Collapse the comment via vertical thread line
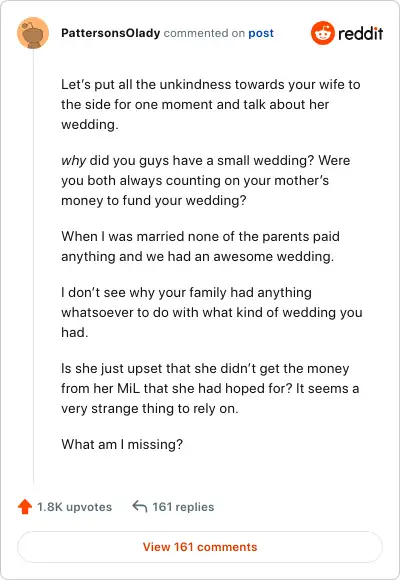The height and width of the screenshot is (580, 400). coord(33,266)
